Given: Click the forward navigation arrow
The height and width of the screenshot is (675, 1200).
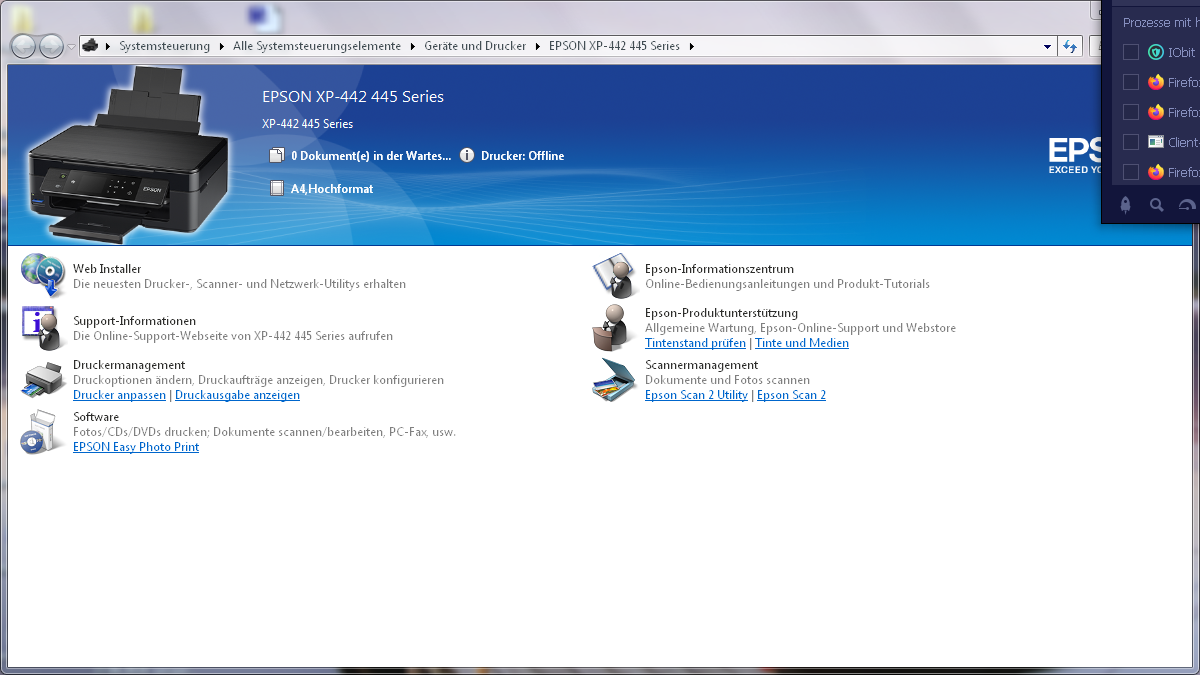Looking at the screenshot, I should coord(51,45).
